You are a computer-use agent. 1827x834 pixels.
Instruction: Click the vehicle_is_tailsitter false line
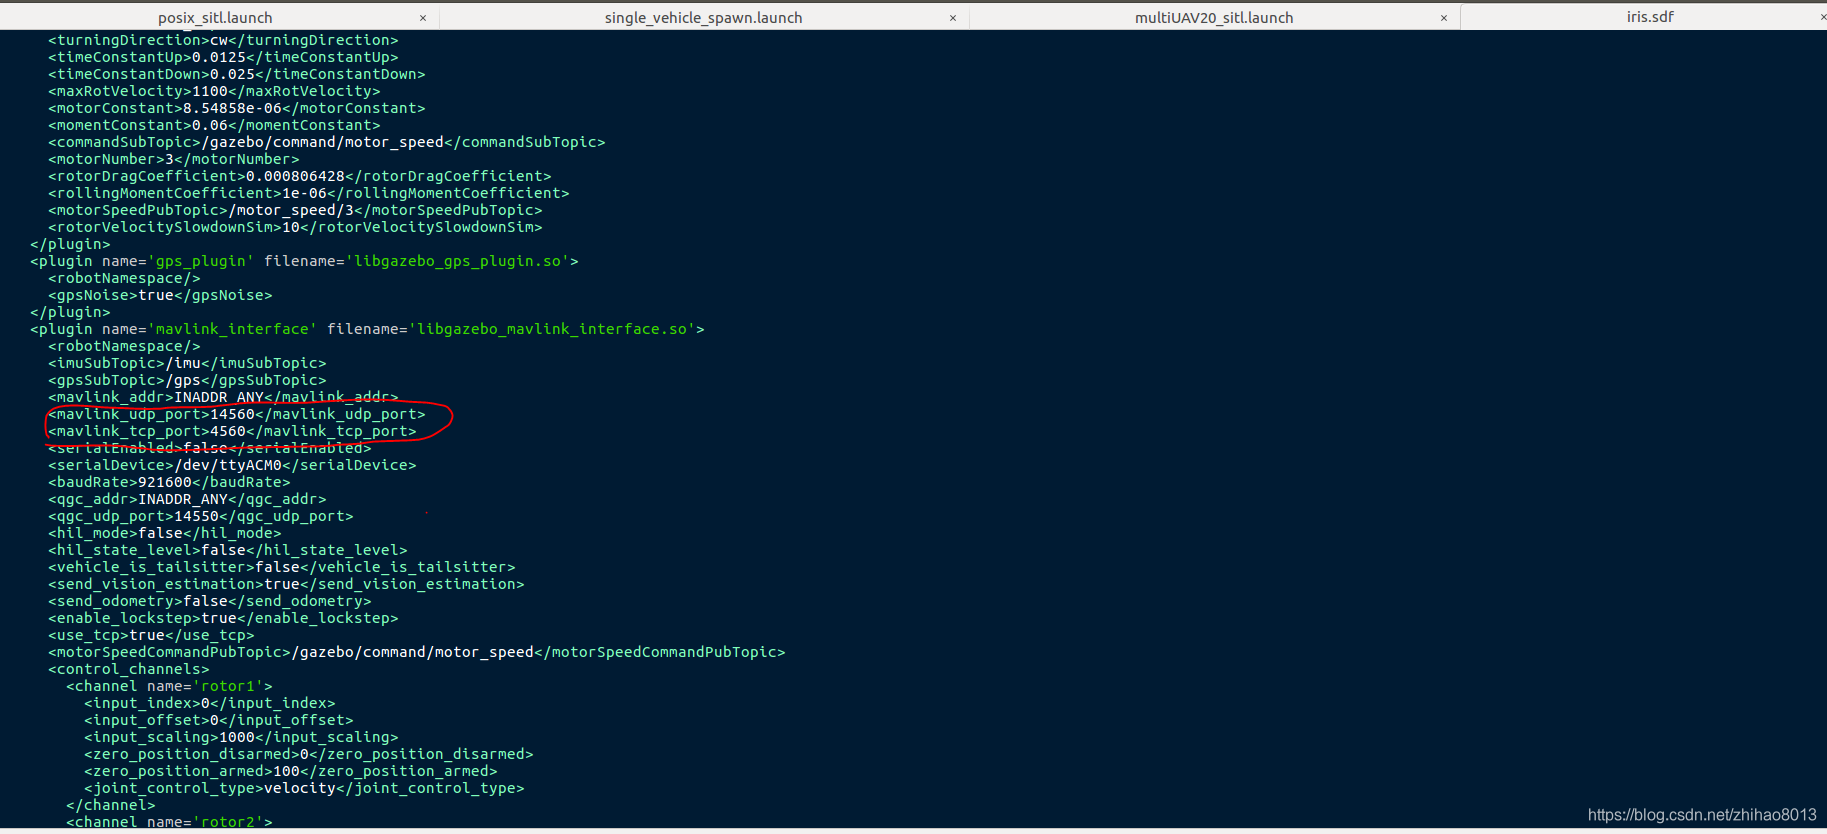(x=282, y=567)
